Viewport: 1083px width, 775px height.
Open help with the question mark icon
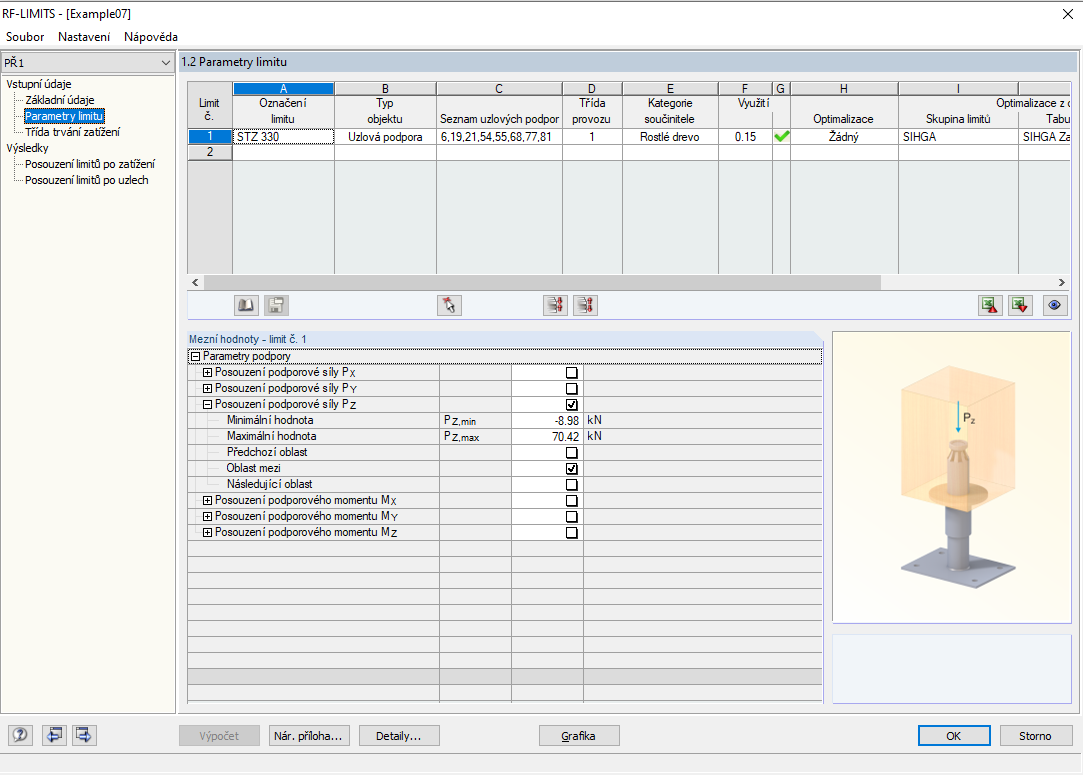[x=20, y=735]
